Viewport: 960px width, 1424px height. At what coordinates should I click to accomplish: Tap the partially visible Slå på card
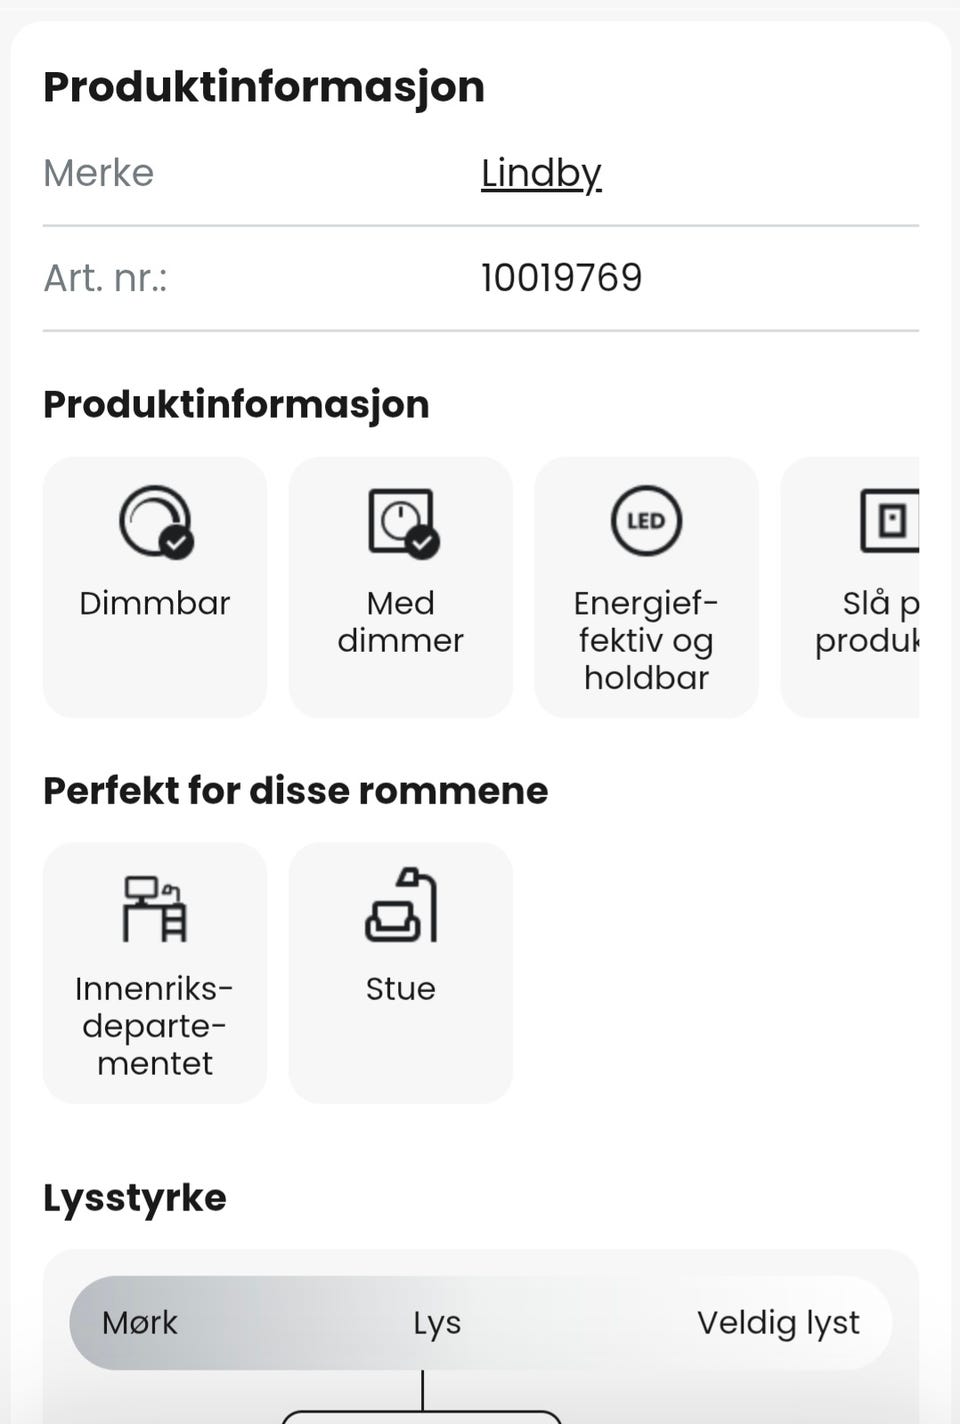(x=850, y=587)
